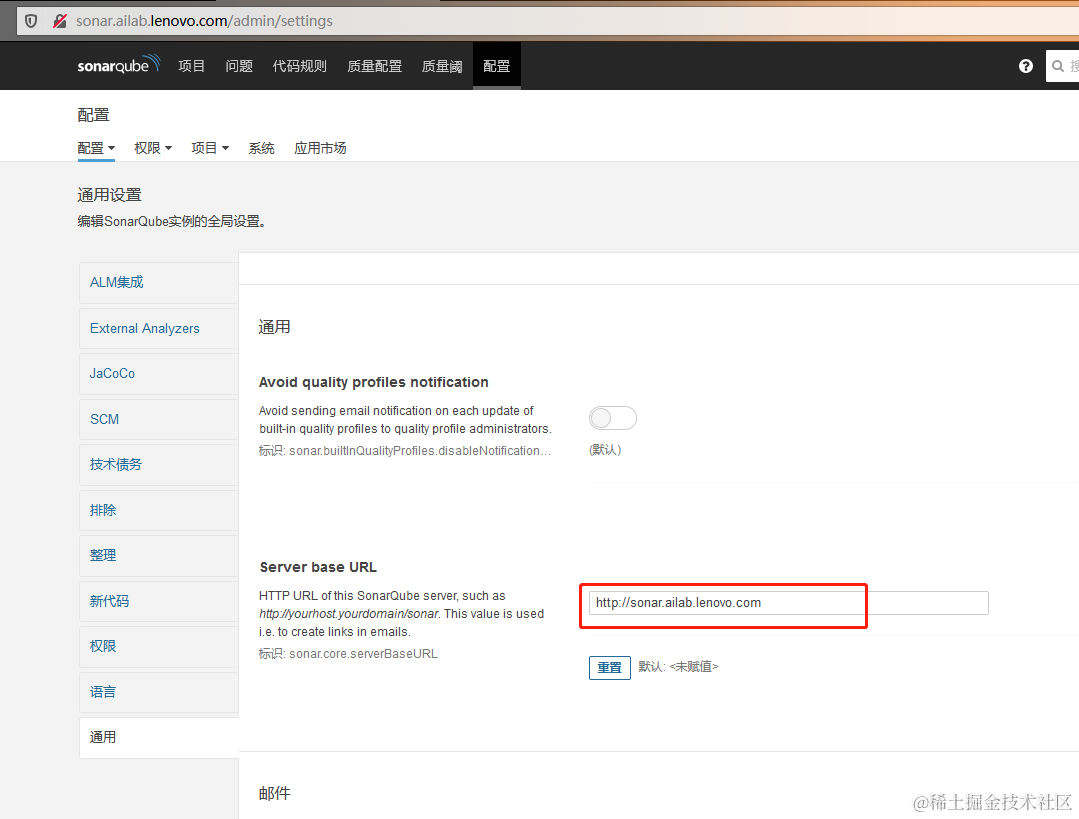Select JaCoCo settings category
This screenshot has width=1079, height=819.
click(x=159, y=374)
